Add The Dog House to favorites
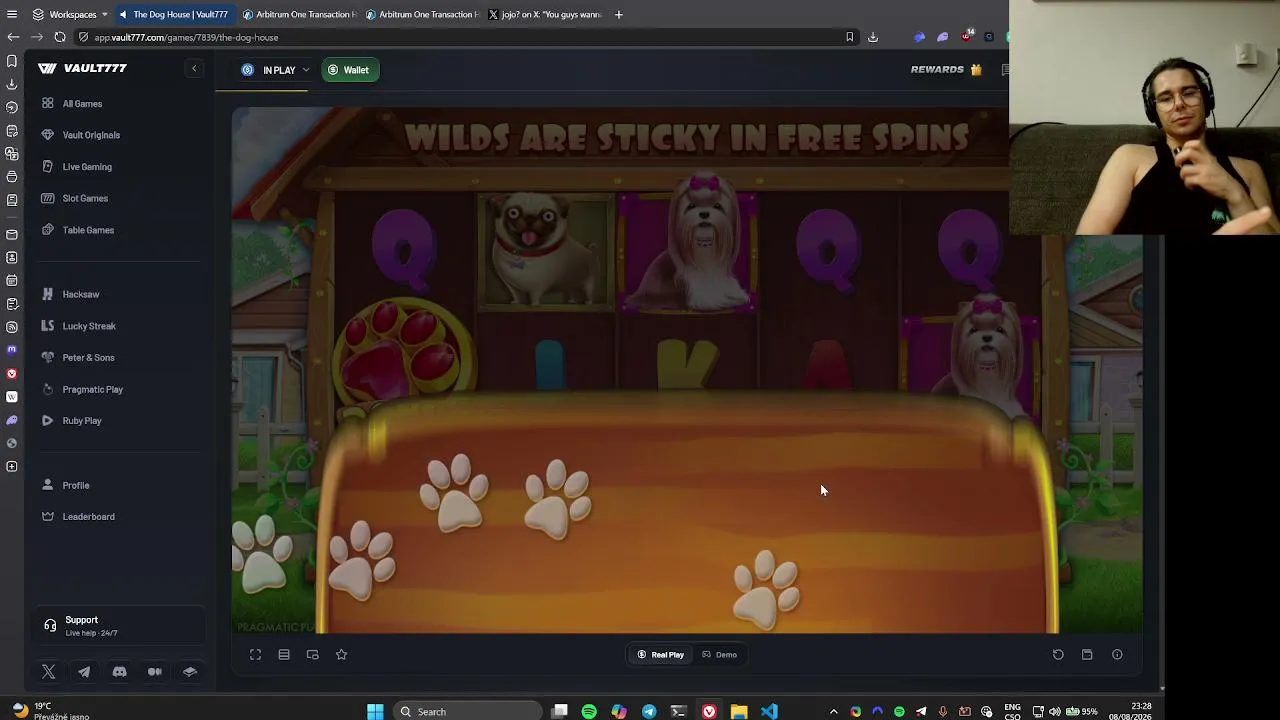The width and height of the screenshot is (1280, 720). (x=341, y=655)
